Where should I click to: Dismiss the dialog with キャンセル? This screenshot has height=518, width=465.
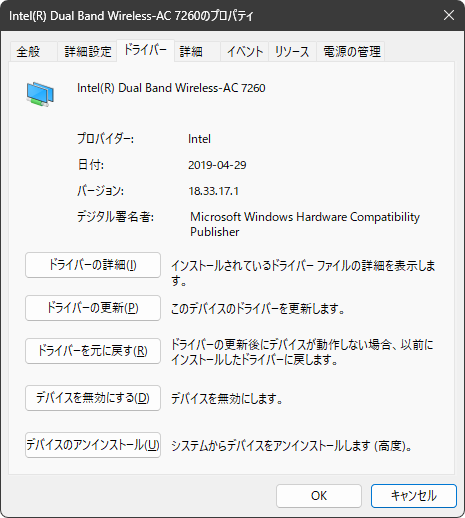[x=414, y=496]
